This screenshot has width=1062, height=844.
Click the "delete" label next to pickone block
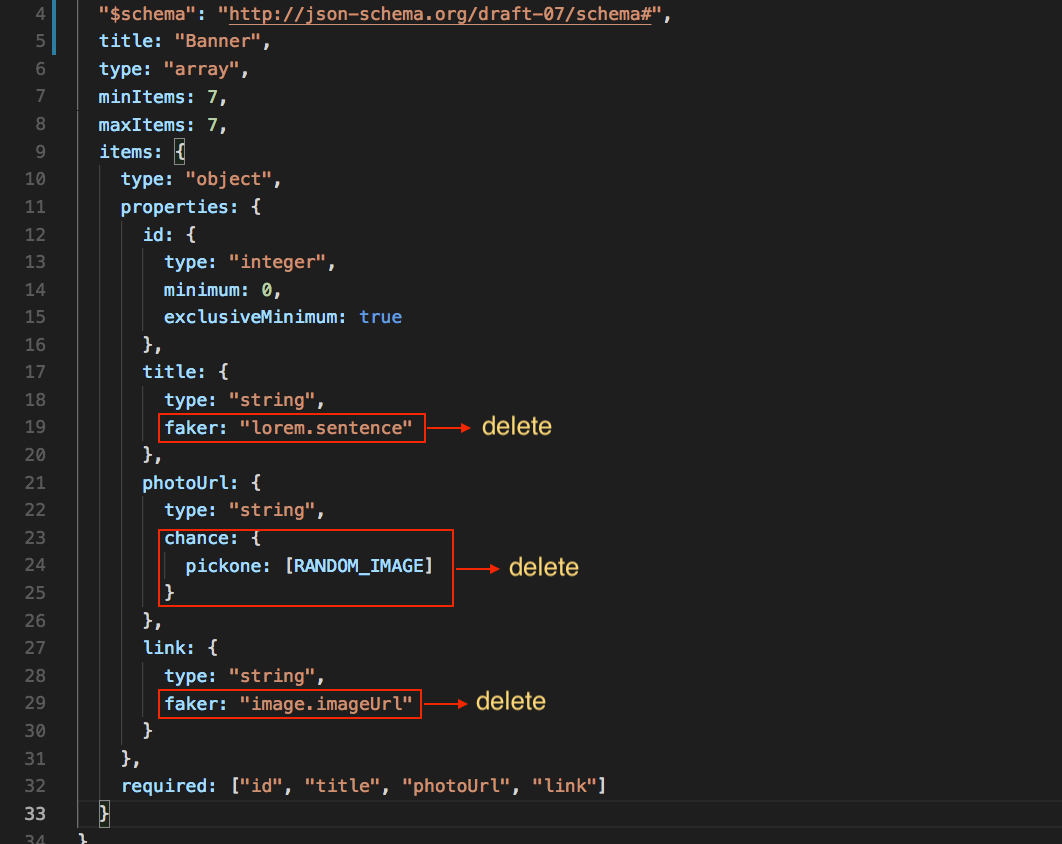[x=543, y=566]
